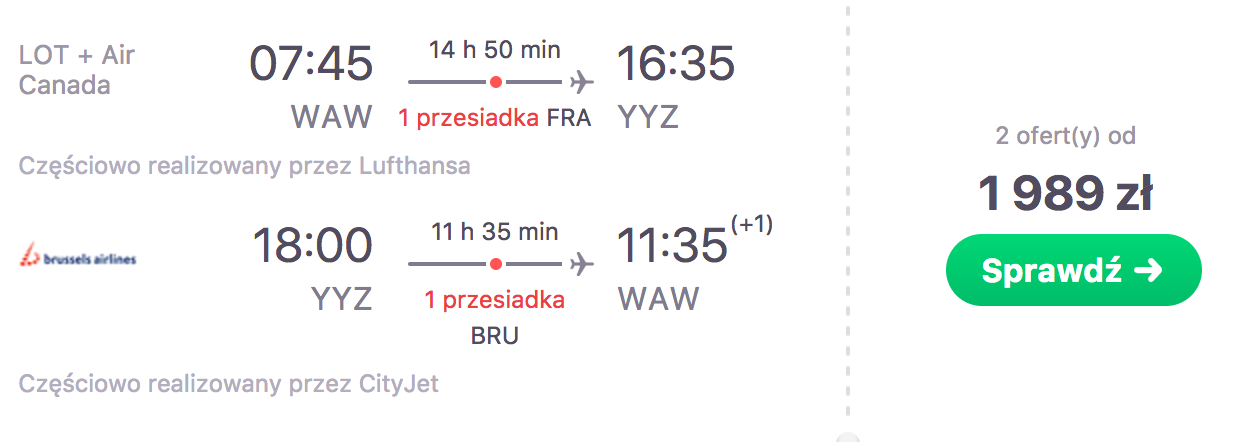The height and width of the screenshot is (442, 1252).
Task: Click the (+1) next-day indicator
Action: coord(752,225)
